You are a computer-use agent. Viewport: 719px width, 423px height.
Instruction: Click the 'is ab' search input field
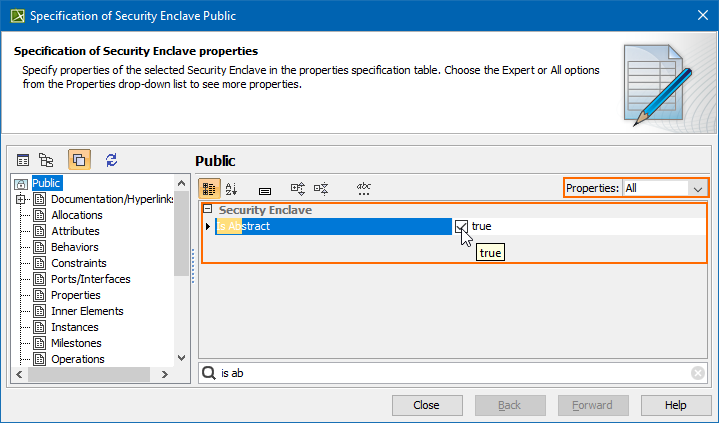[x=450, y=373]
